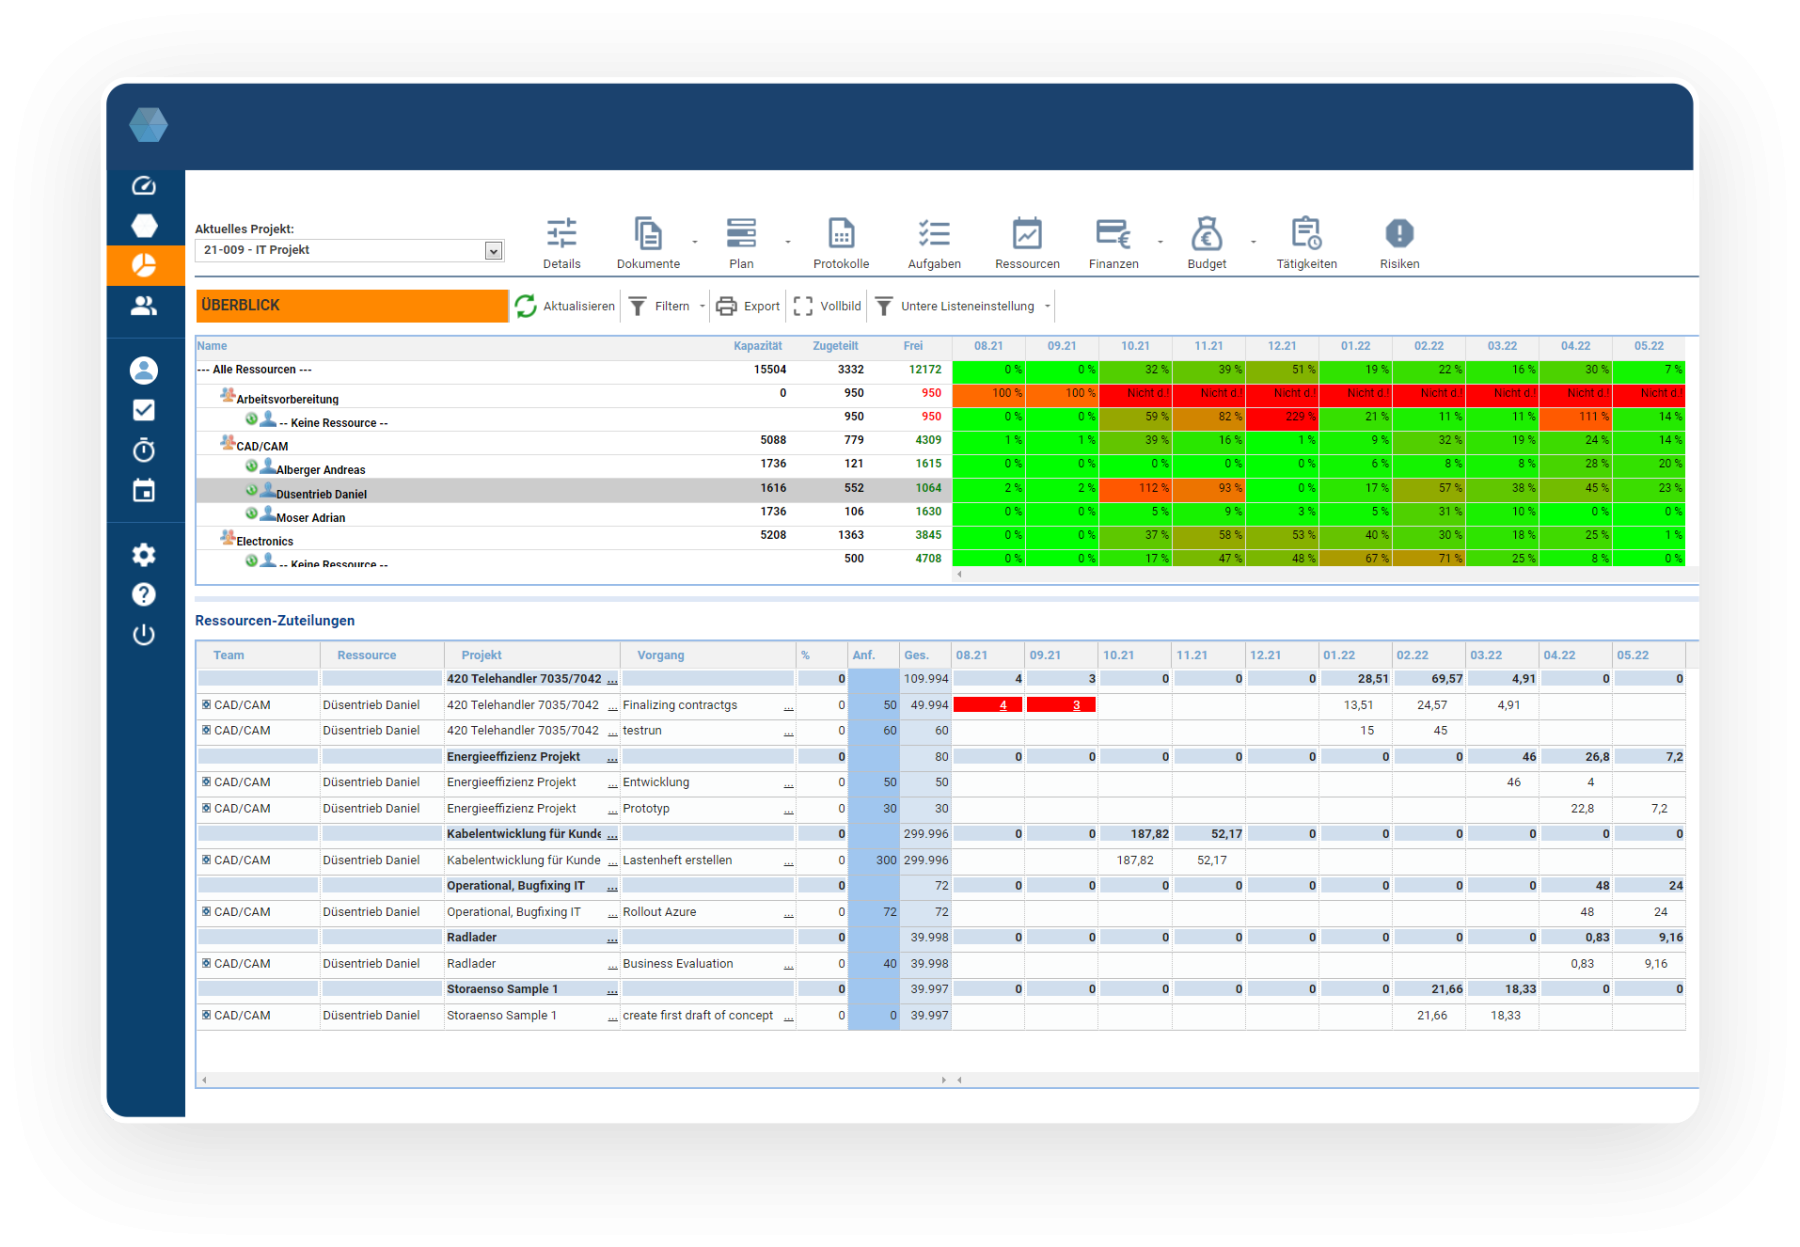Open the Budget money bag icon
Image resolution: width=1800 pixels, height=1247 pixels.
tap(1206, 235)
